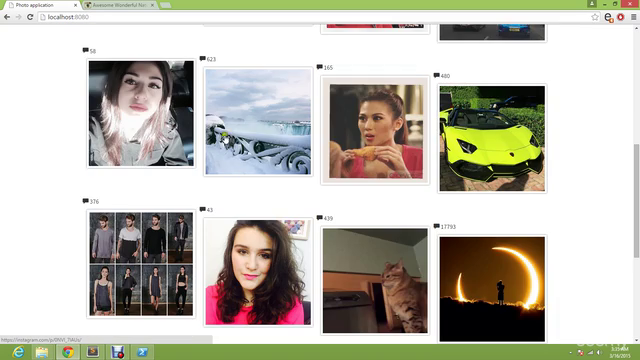
Task: Bookmark this page with the star icon
Action: pos(595,17)
